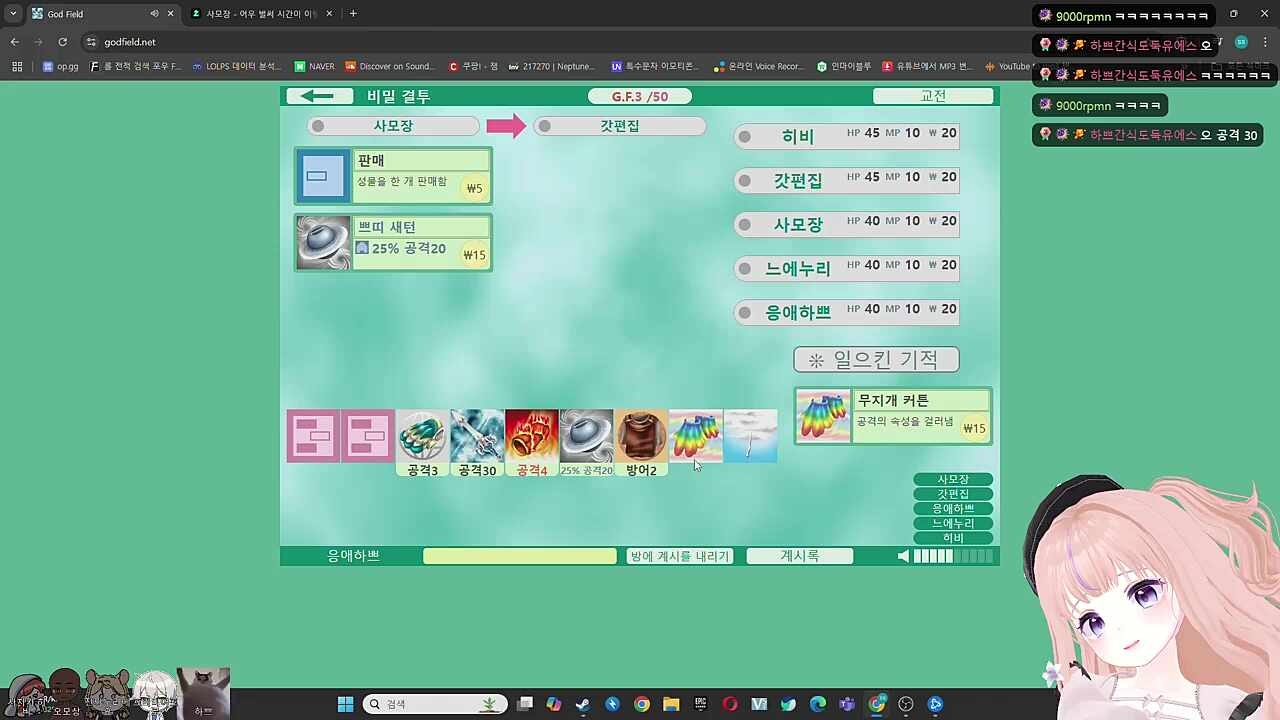Open the Windows Start menu
The image size is (1280, 720).
(x=345, y=704)
